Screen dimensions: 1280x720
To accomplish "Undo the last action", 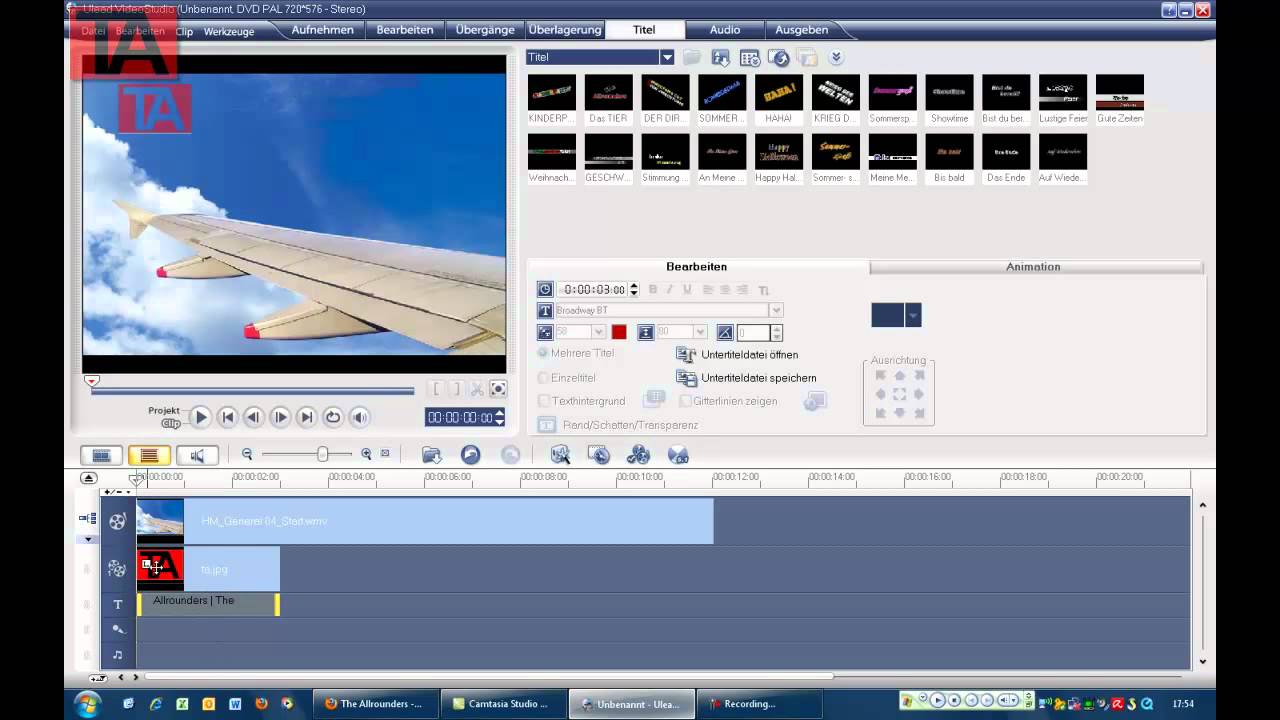I will (x=470, y=455).
